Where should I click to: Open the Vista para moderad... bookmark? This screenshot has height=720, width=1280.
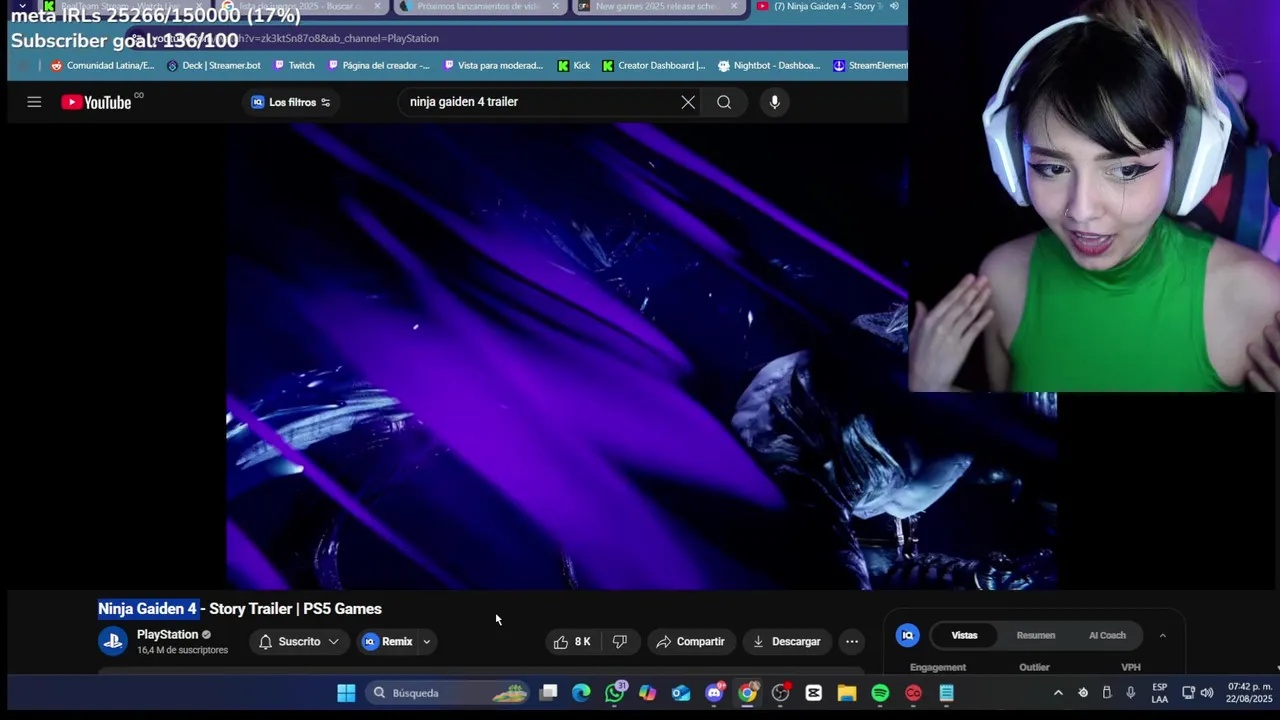[493, 66]
